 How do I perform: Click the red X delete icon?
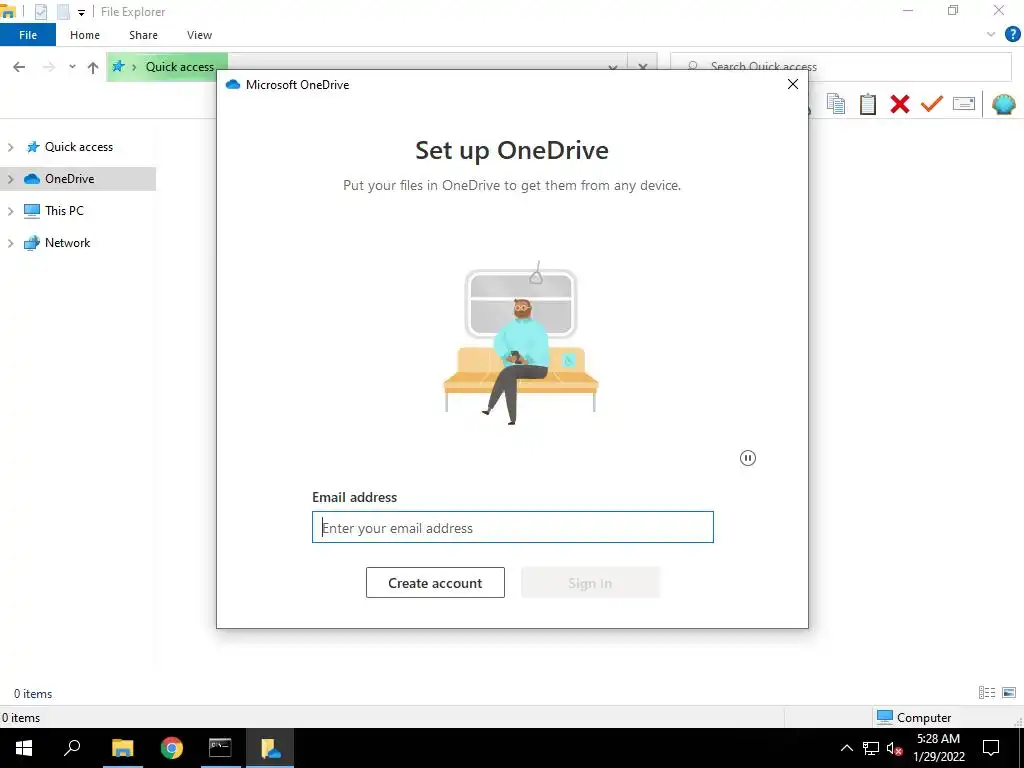[x=899, y=104]
